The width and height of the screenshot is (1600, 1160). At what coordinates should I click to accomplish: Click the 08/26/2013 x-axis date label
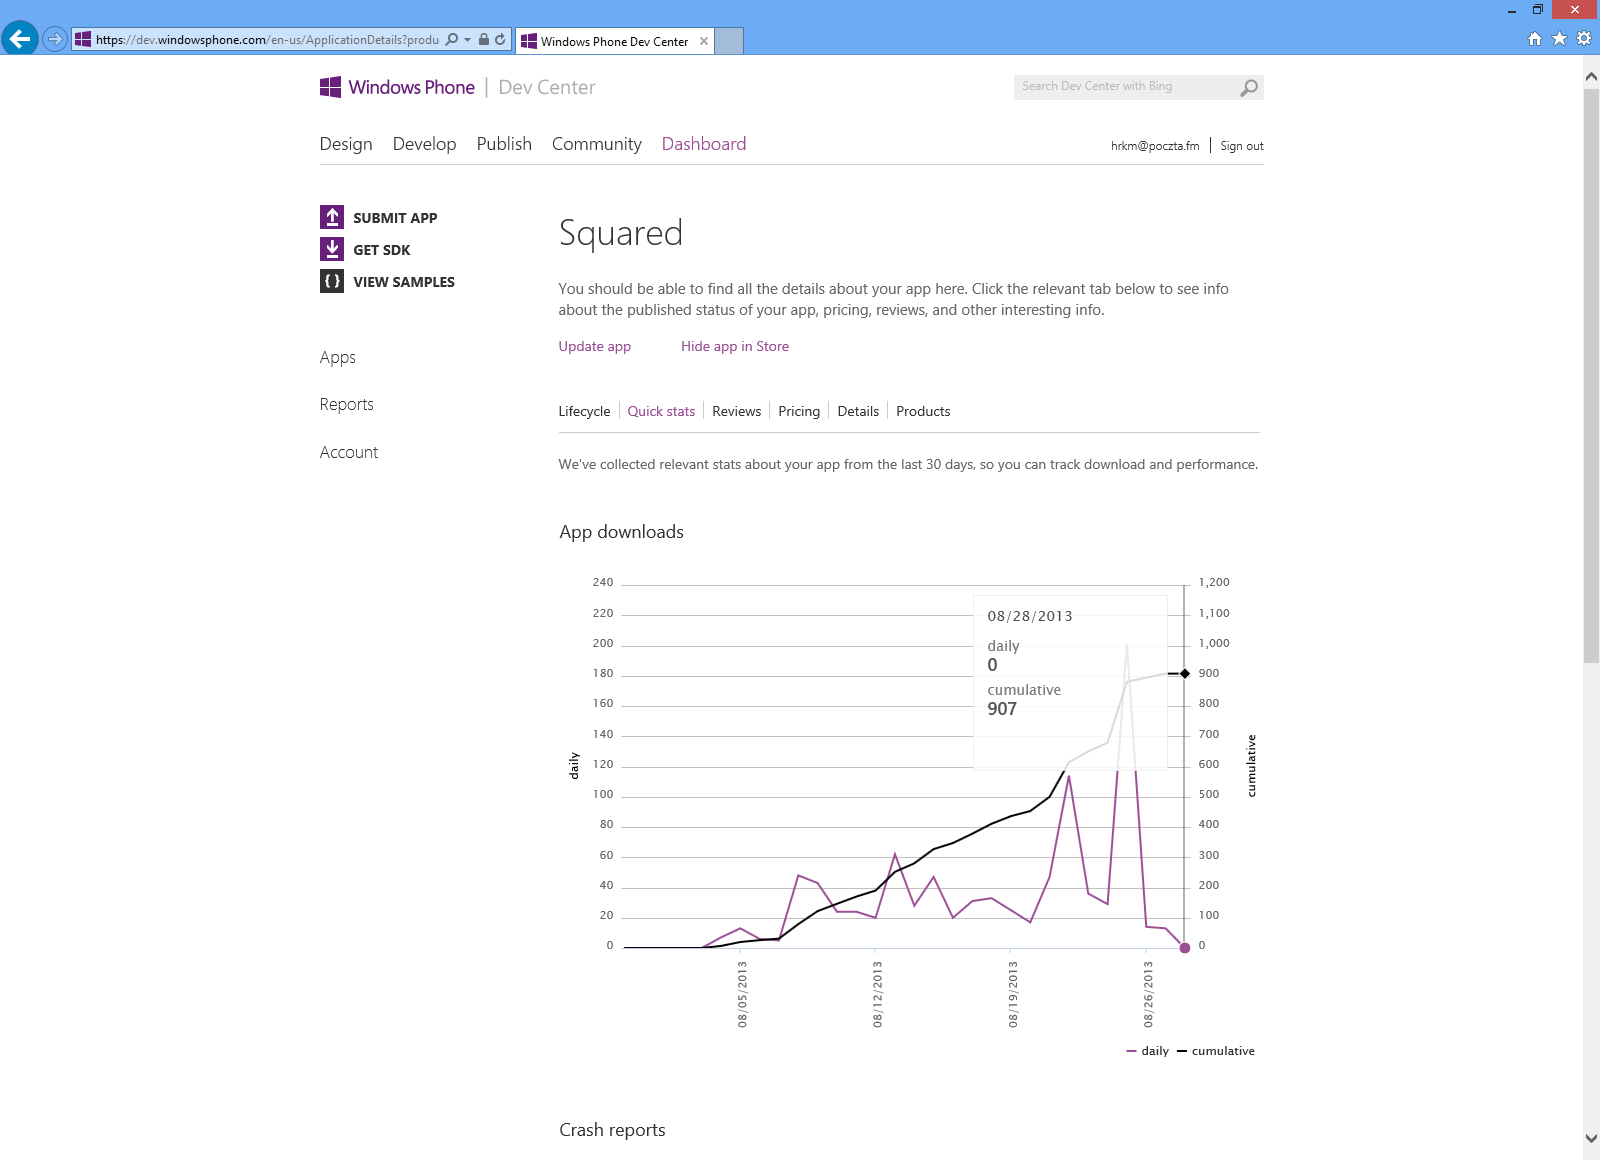[x=1148, y=995]
